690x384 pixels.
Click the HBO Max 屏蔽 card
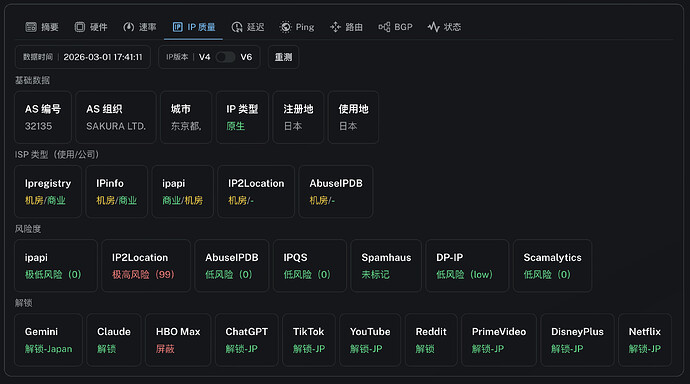pos(178,340)
